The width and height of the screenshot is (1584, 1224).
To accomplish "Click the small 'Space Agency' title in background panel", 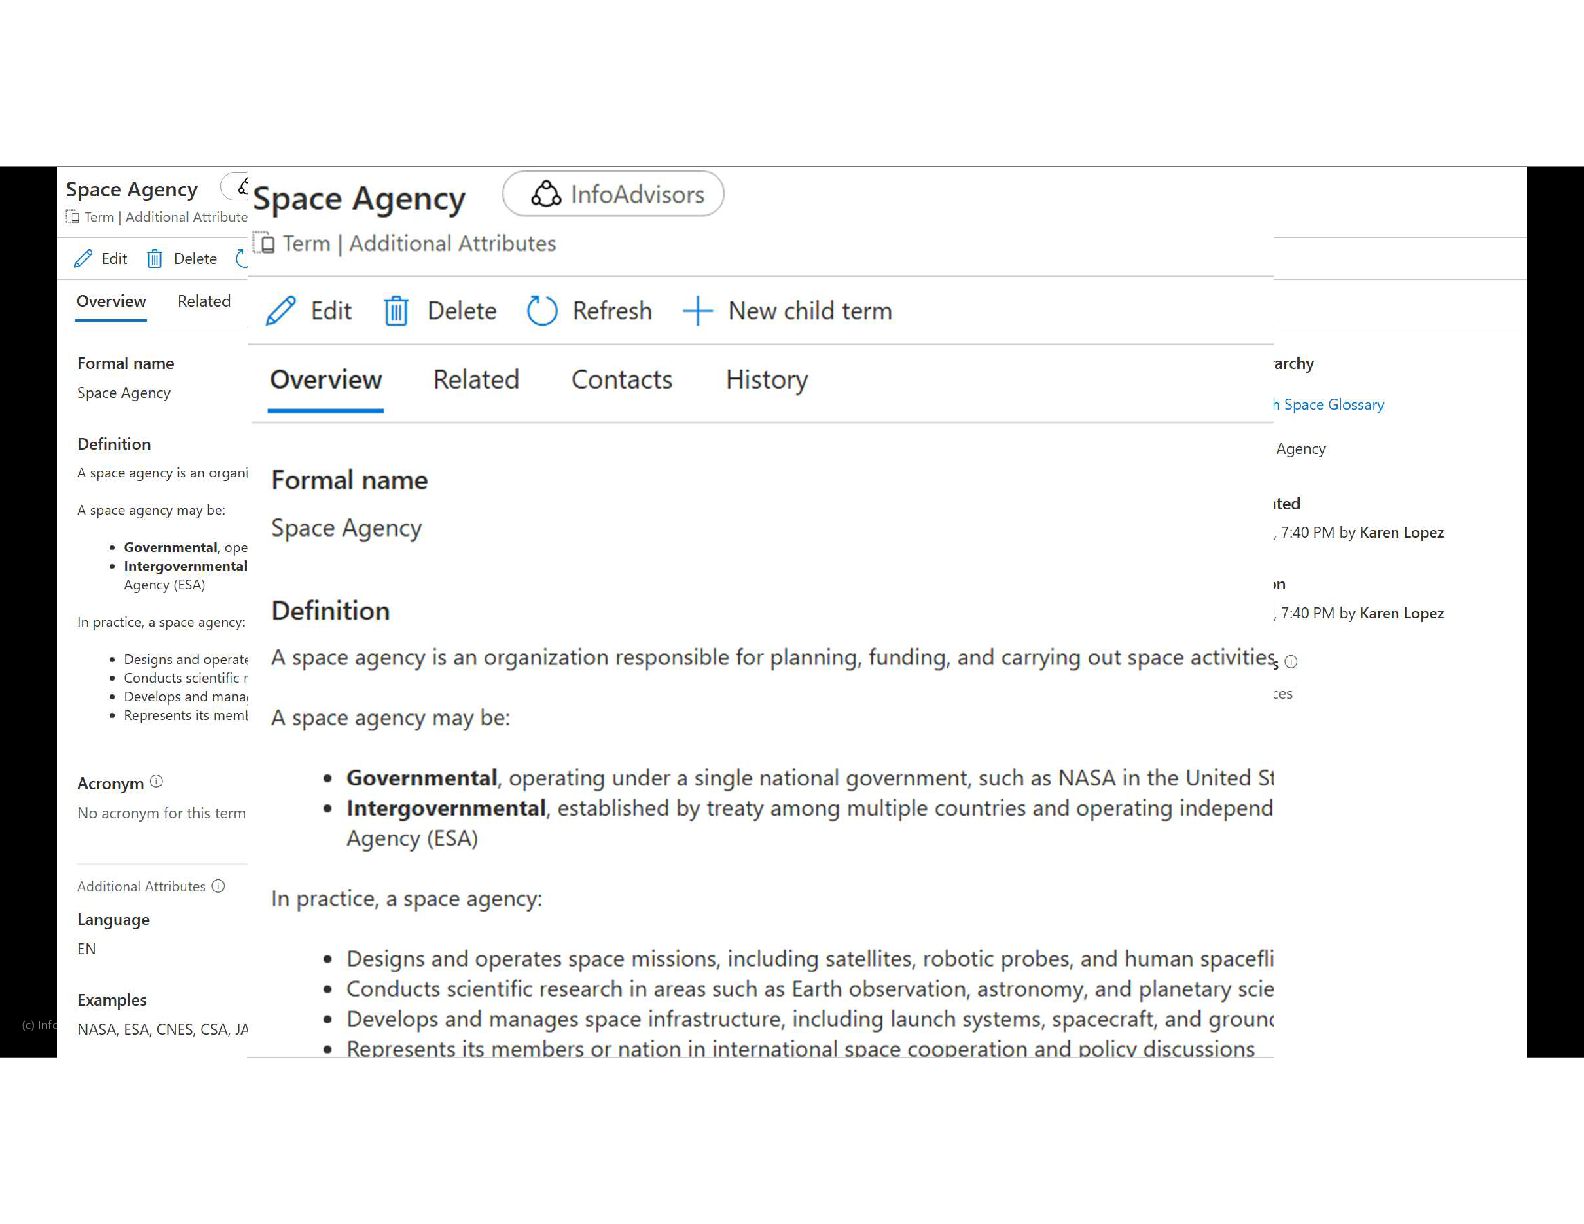I will (132, 189).
